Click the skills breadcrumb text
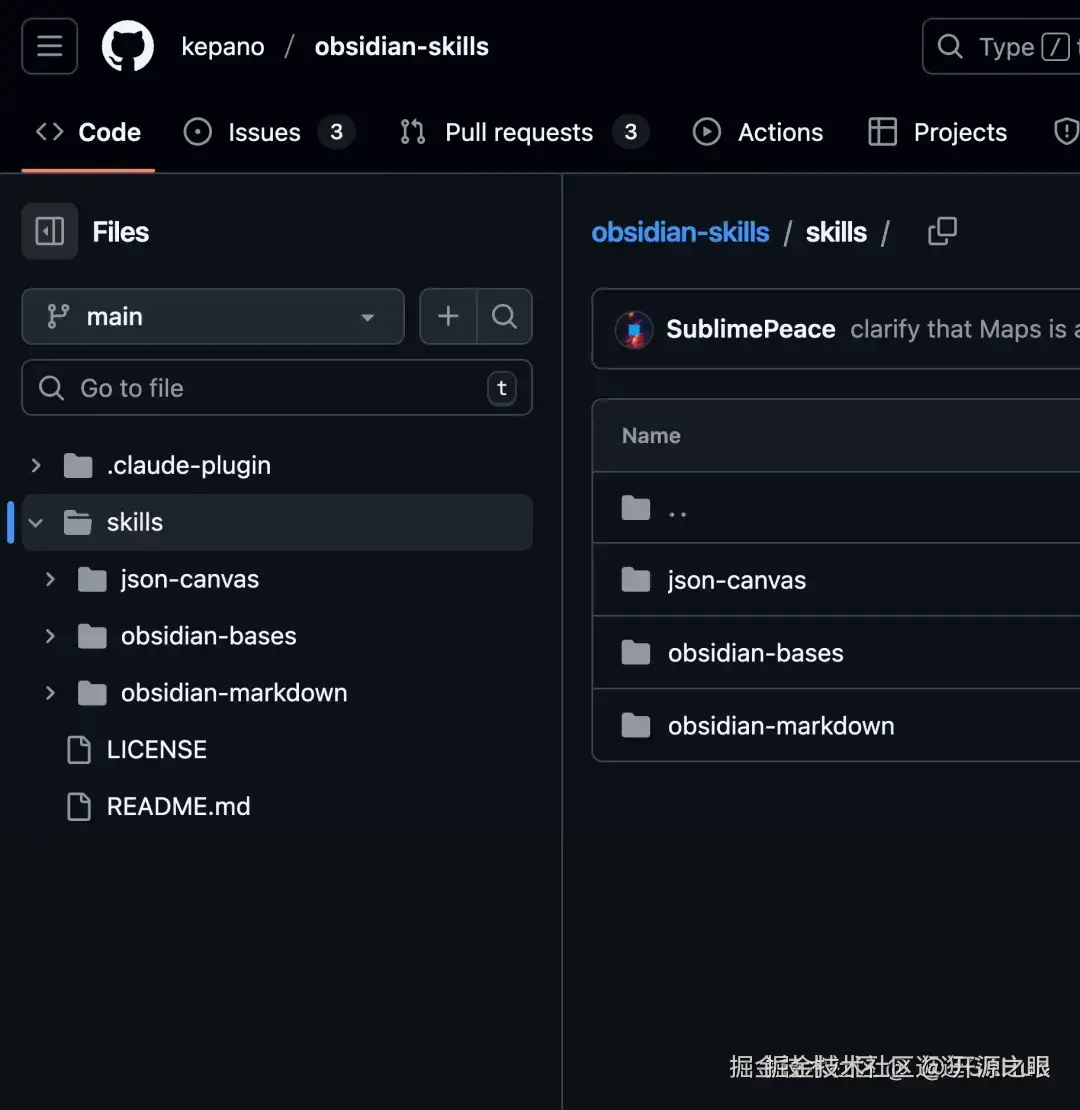 coord(836,232)
